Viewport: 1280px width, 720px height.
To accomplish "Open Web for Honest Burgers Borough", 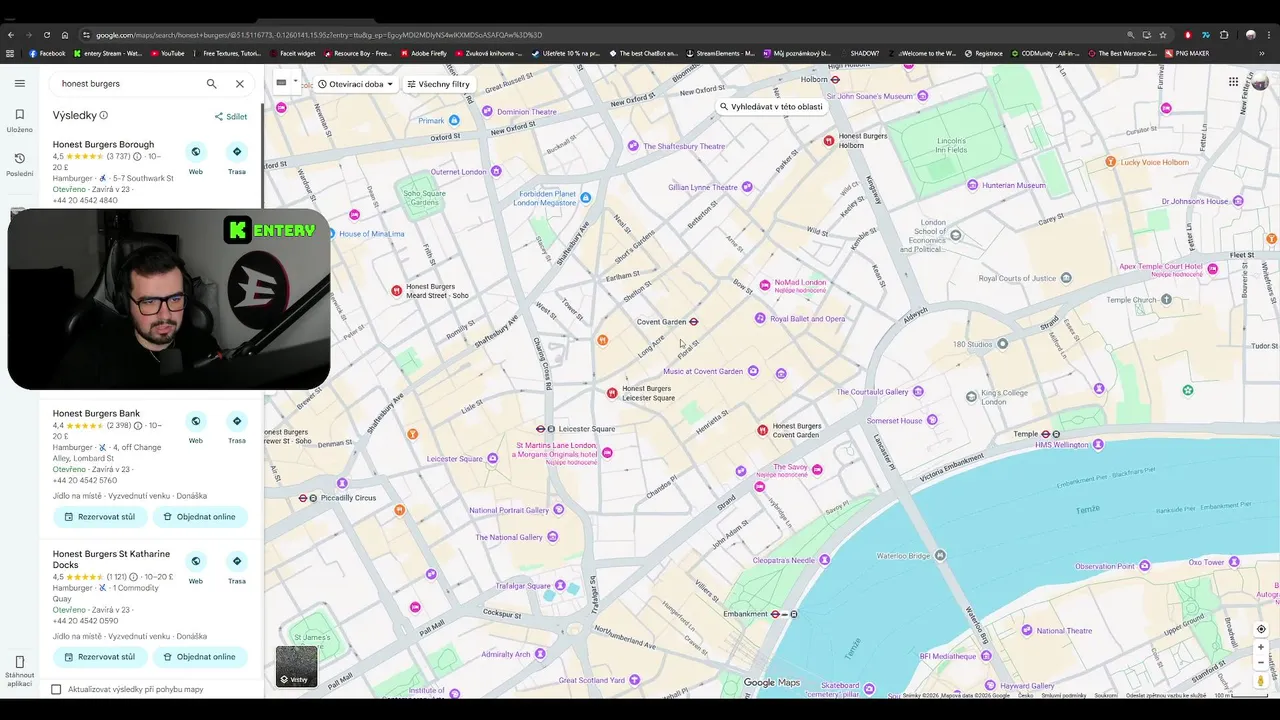I will point(196,158).
